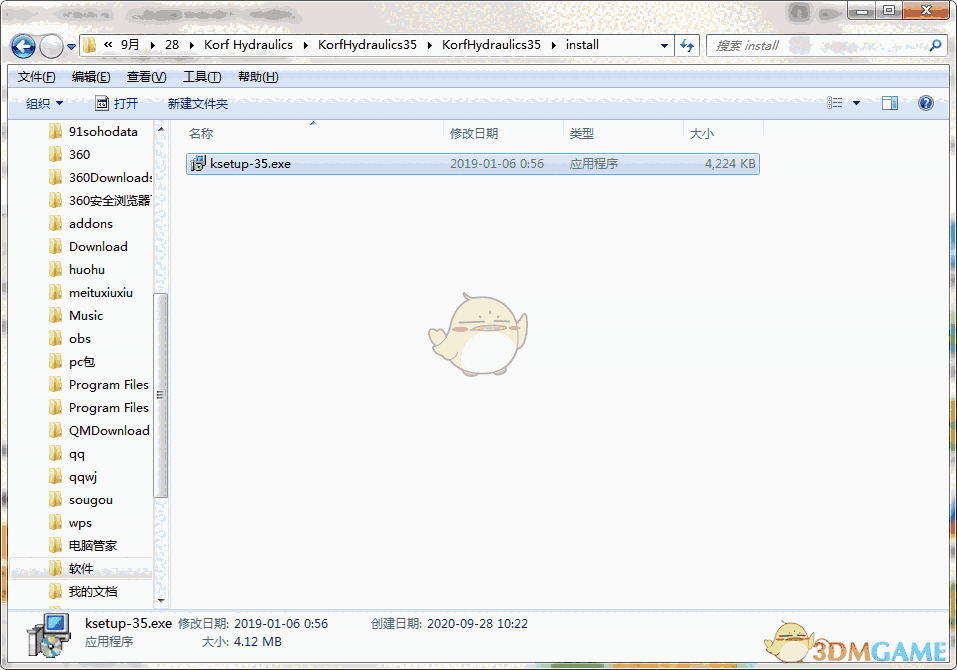
Task: Open the 组织 dropdown menu
Action: pos(44,104)
